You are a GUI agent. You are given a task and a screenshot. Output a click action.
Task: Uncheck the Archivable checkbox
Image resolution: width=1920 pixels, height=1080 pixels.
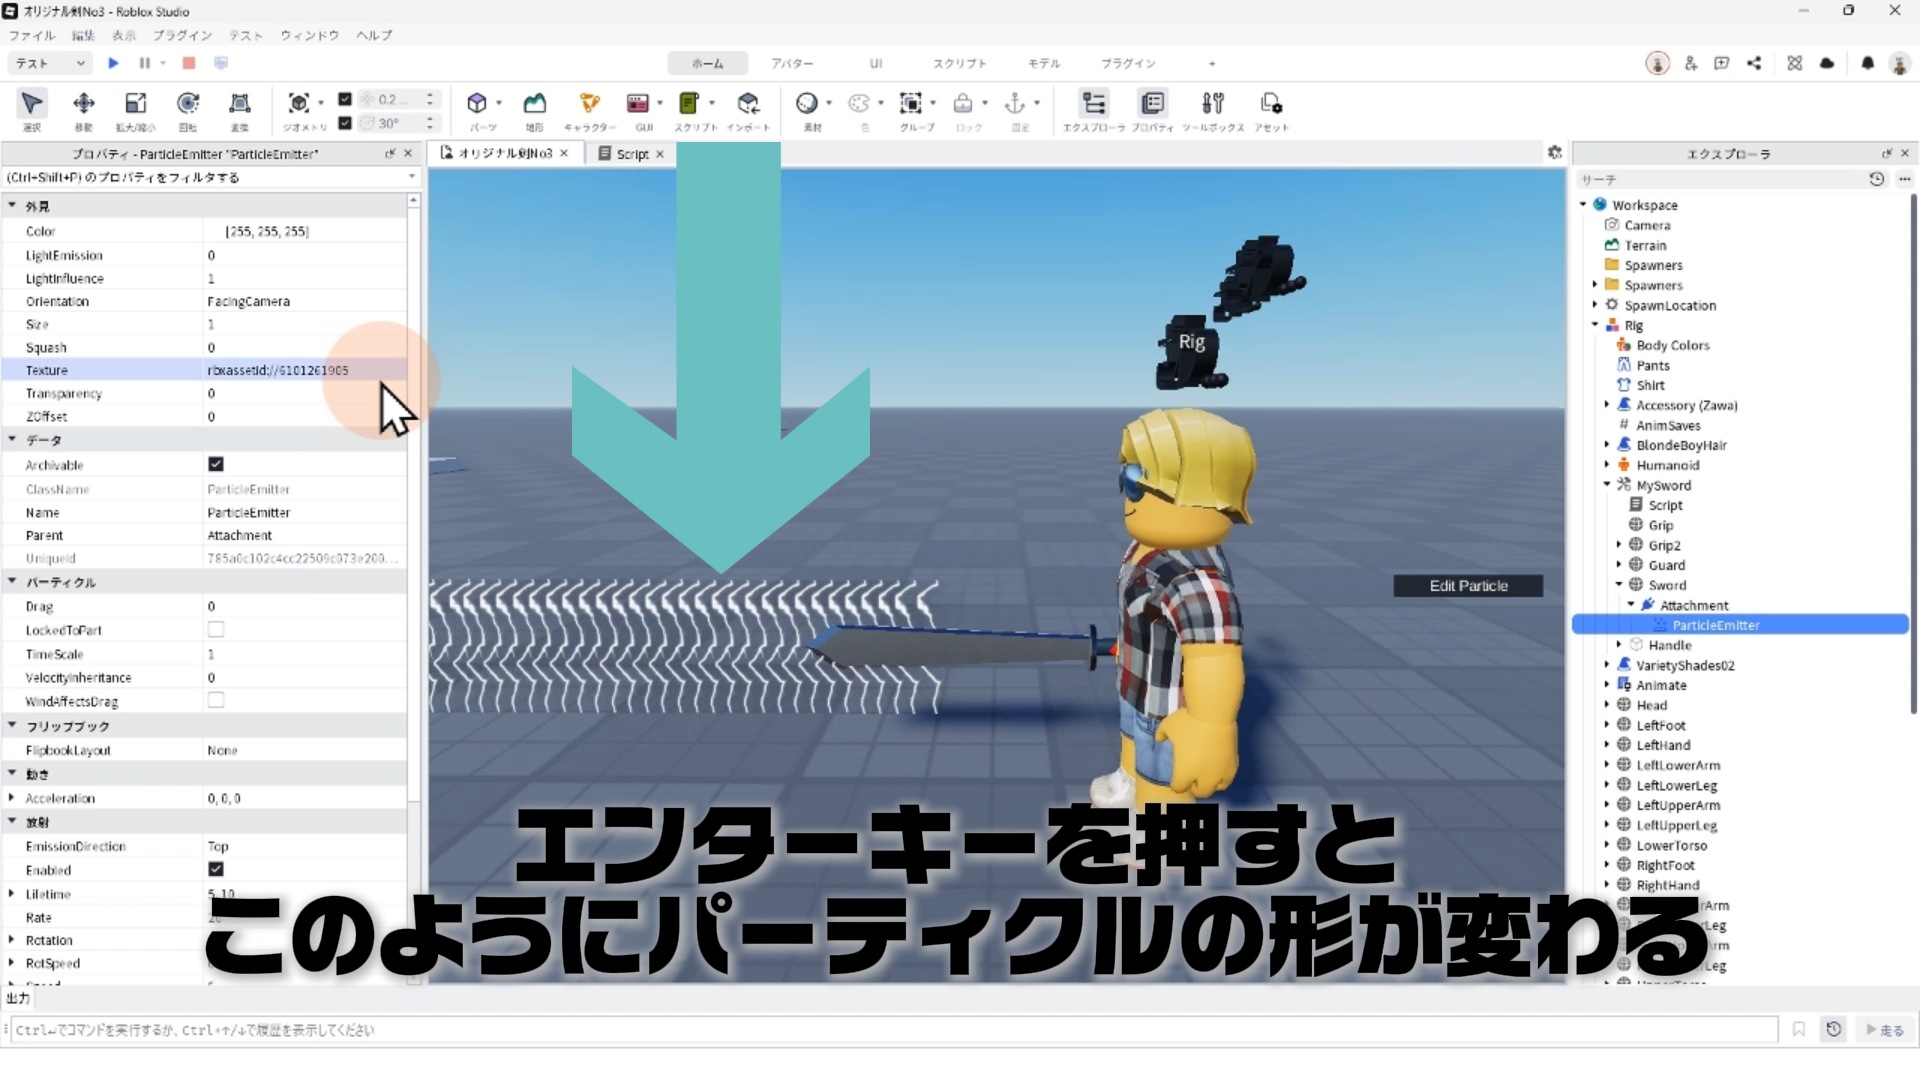point(216,464)
